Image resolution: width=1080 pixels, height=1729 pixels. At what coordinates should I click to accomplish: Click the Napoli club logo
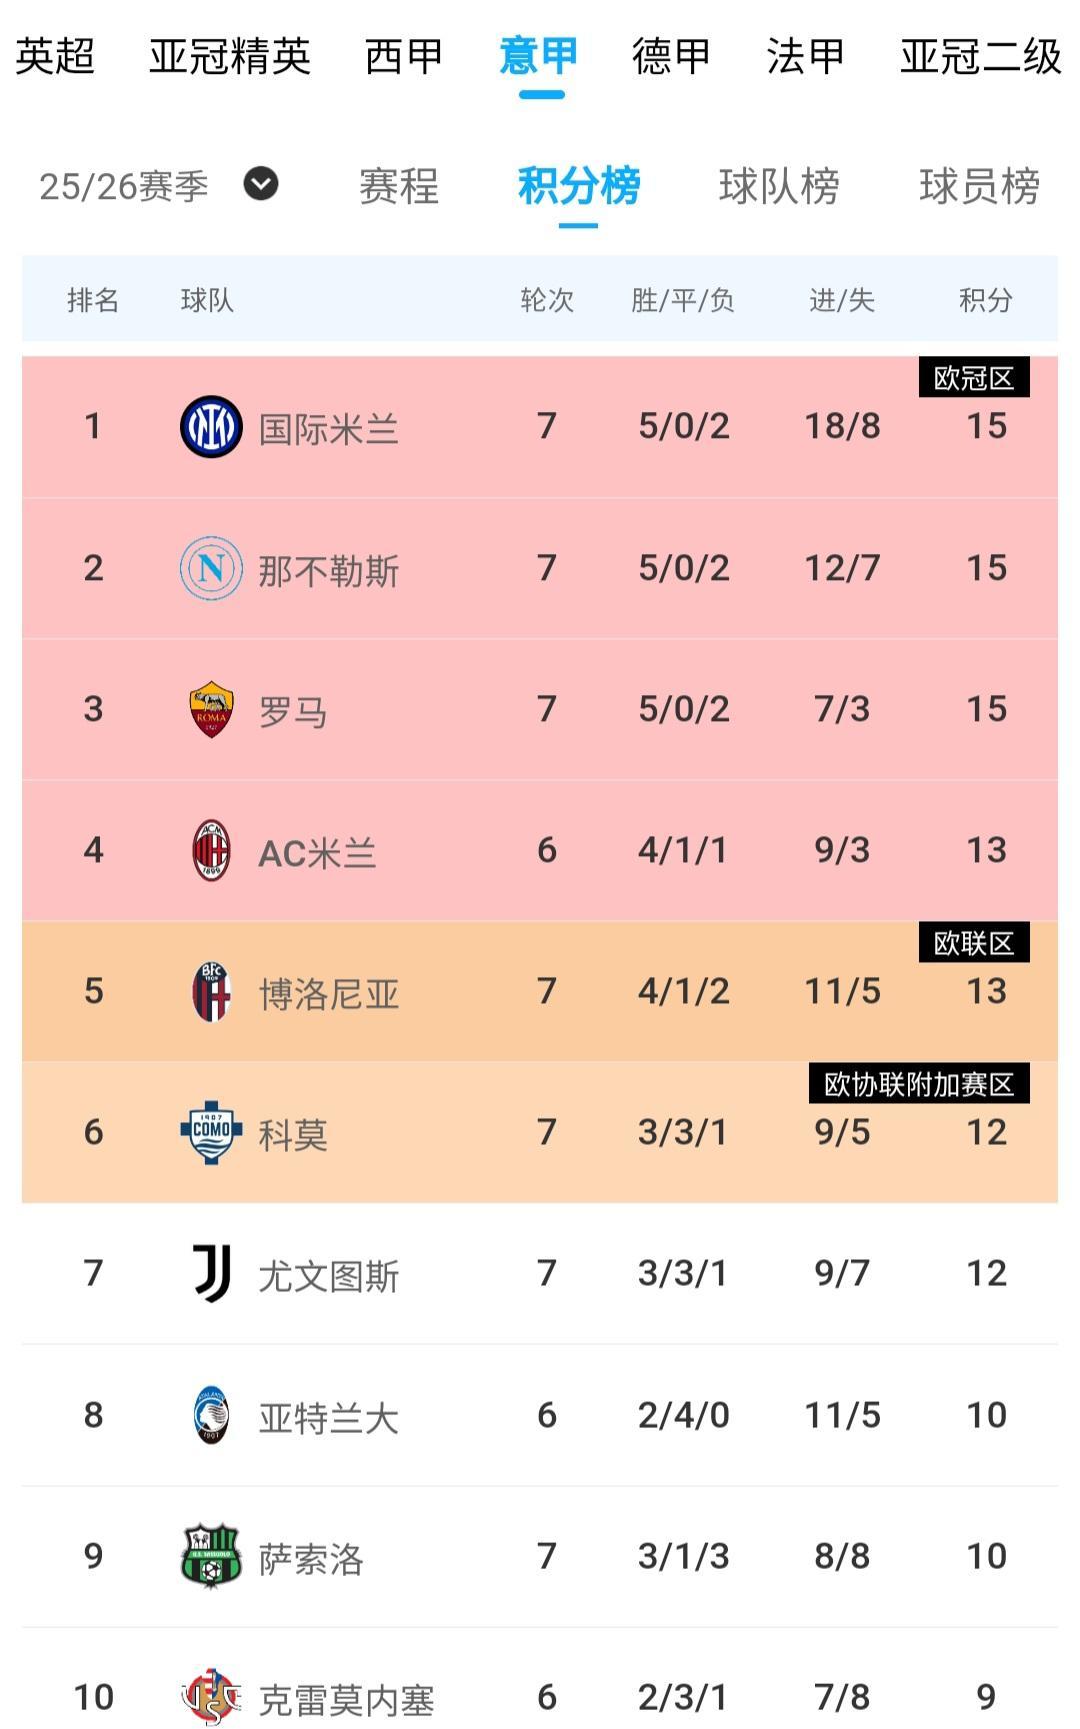click(211, 568)
